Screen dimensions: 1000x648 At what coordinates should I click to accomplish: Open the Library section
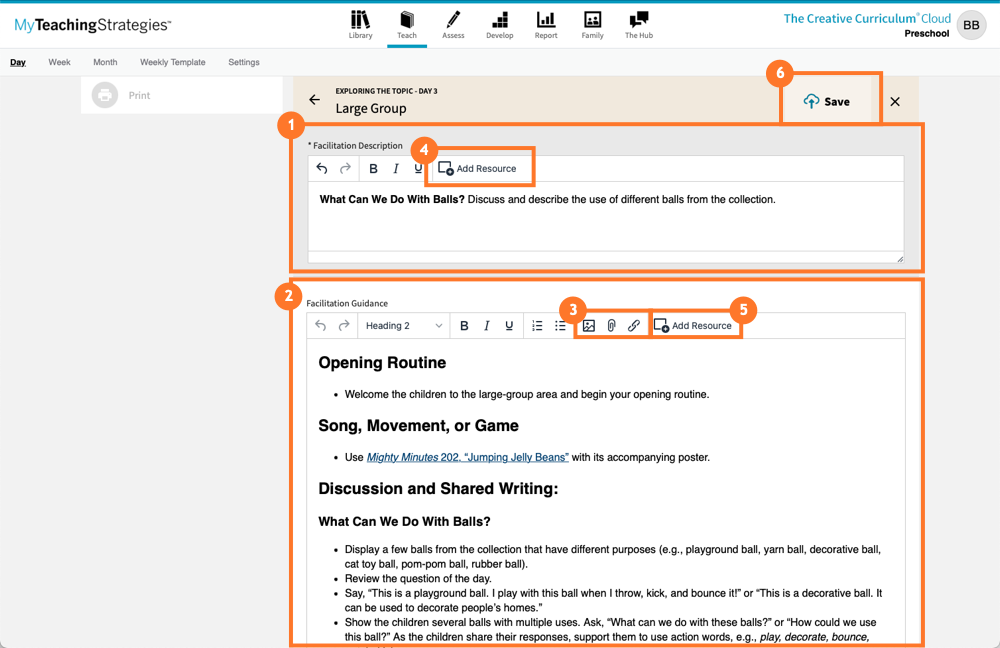[360, 25]
